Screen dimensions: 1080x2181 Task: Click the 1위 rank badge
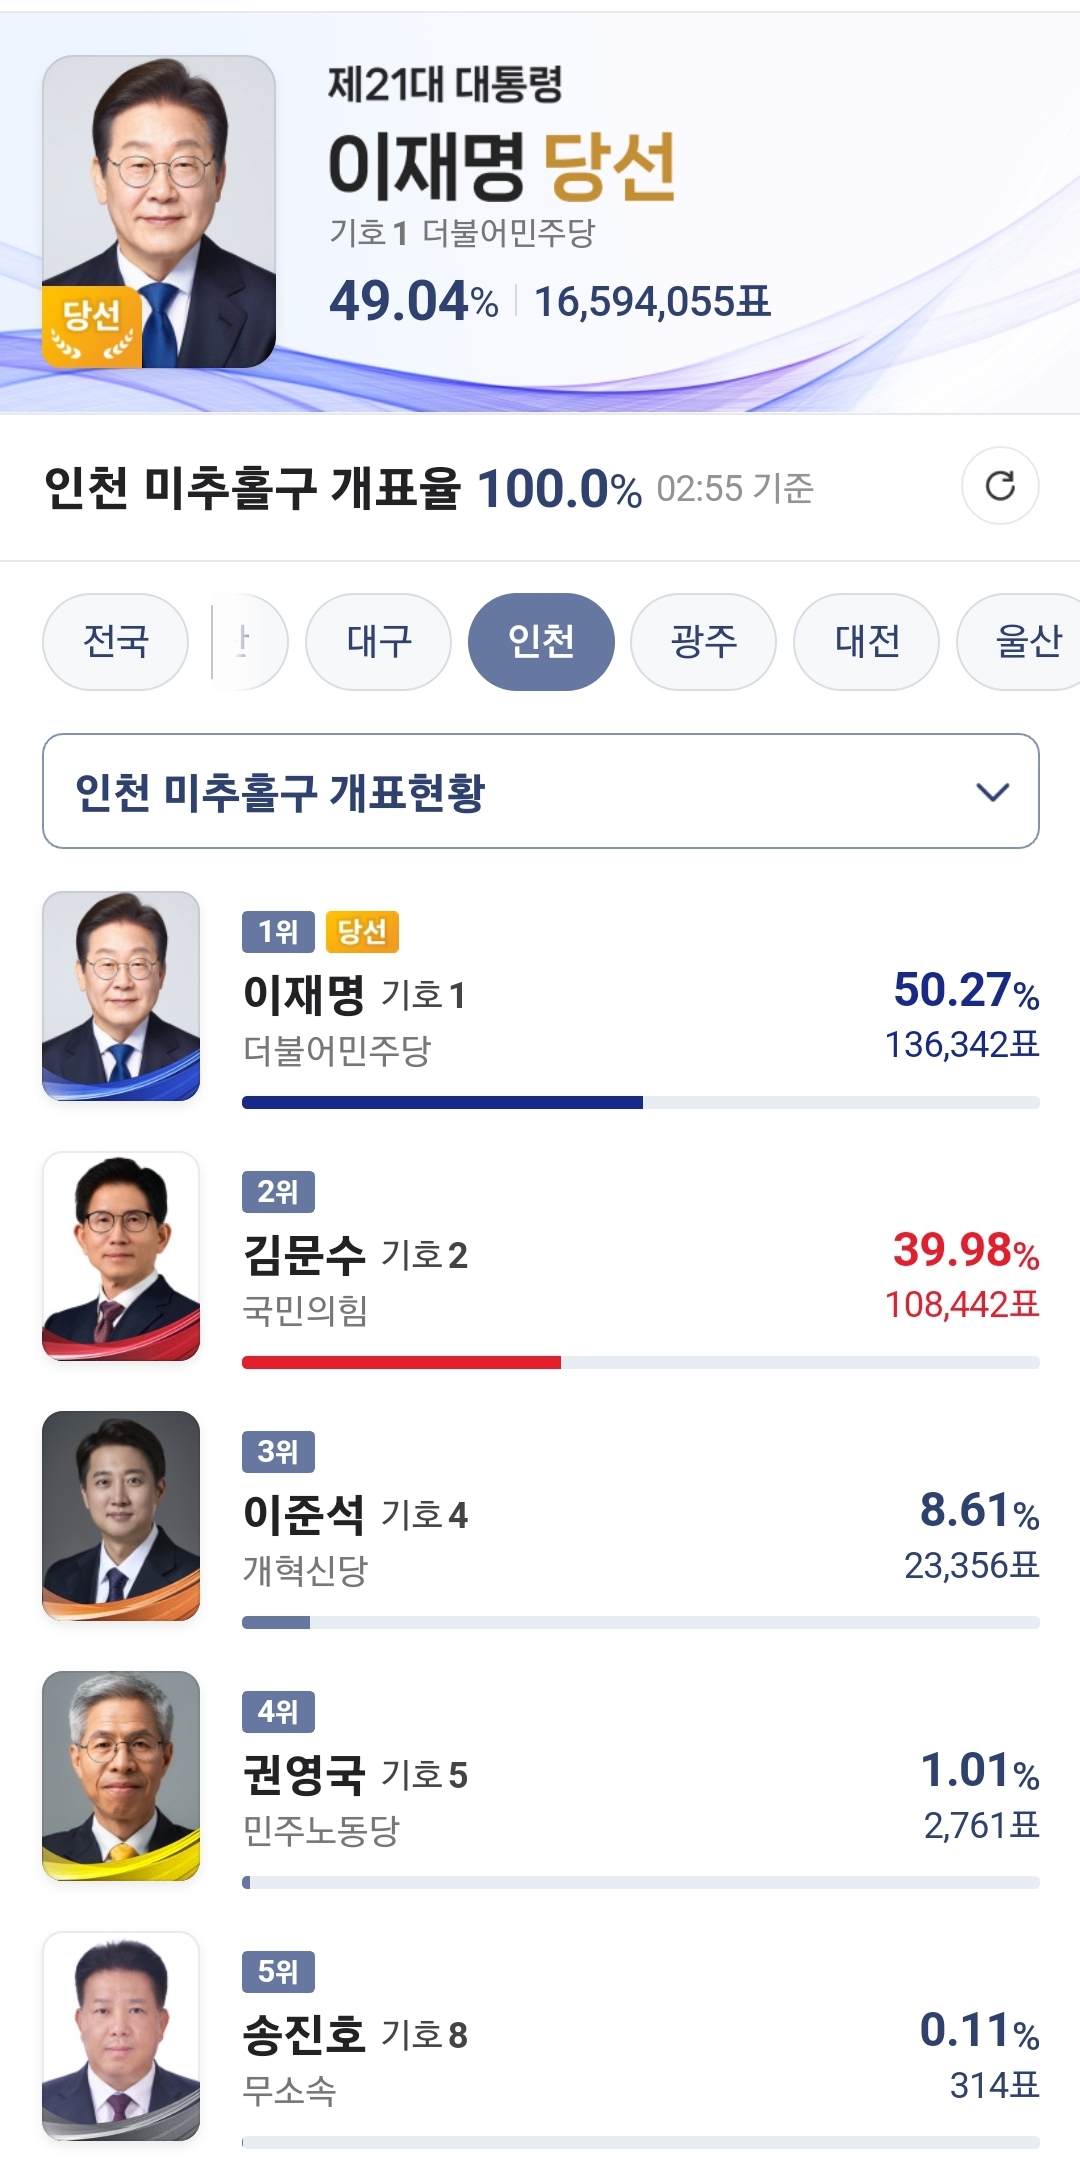[x=278, y=932]
